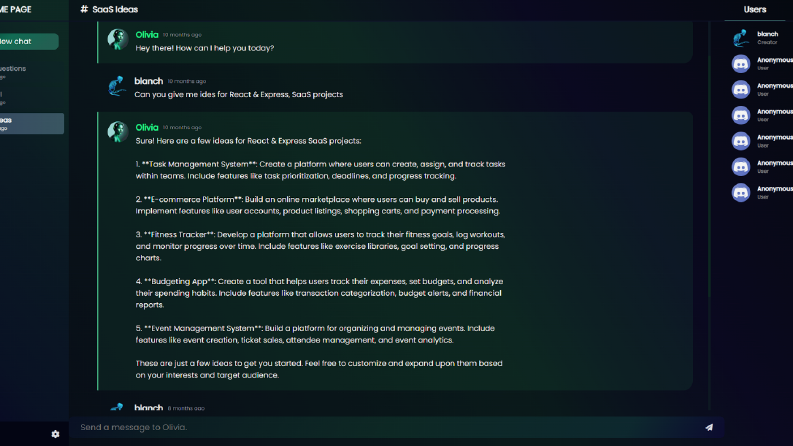Click the settings gear icon
The image size is (793, 446).
(56, 434)
